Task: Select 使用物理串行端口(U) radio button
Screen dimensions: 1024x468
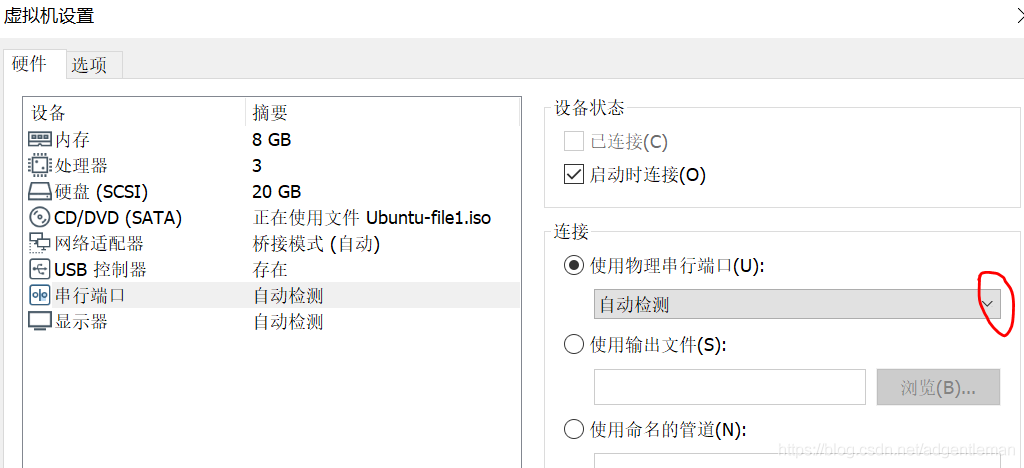Action: point(574,265)
